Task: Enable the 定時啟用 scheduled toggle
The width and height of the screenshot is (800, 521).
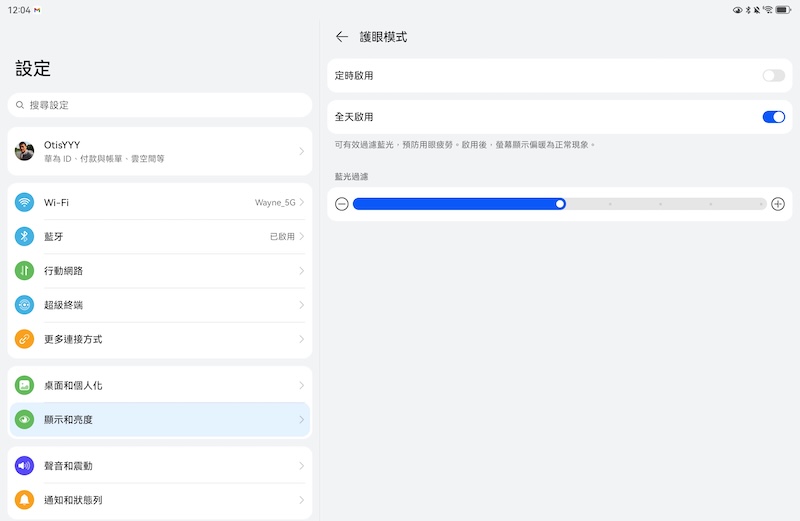Action: [773, 76]
